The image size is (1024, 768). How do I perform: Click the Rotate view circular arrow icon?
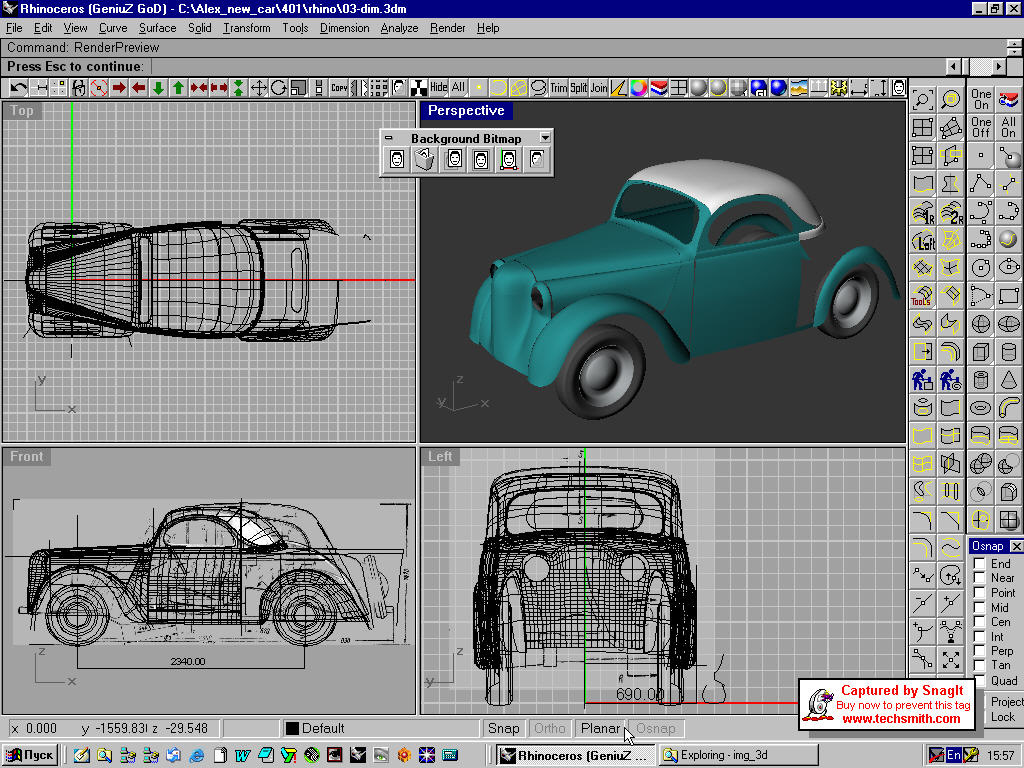(279, 88)
